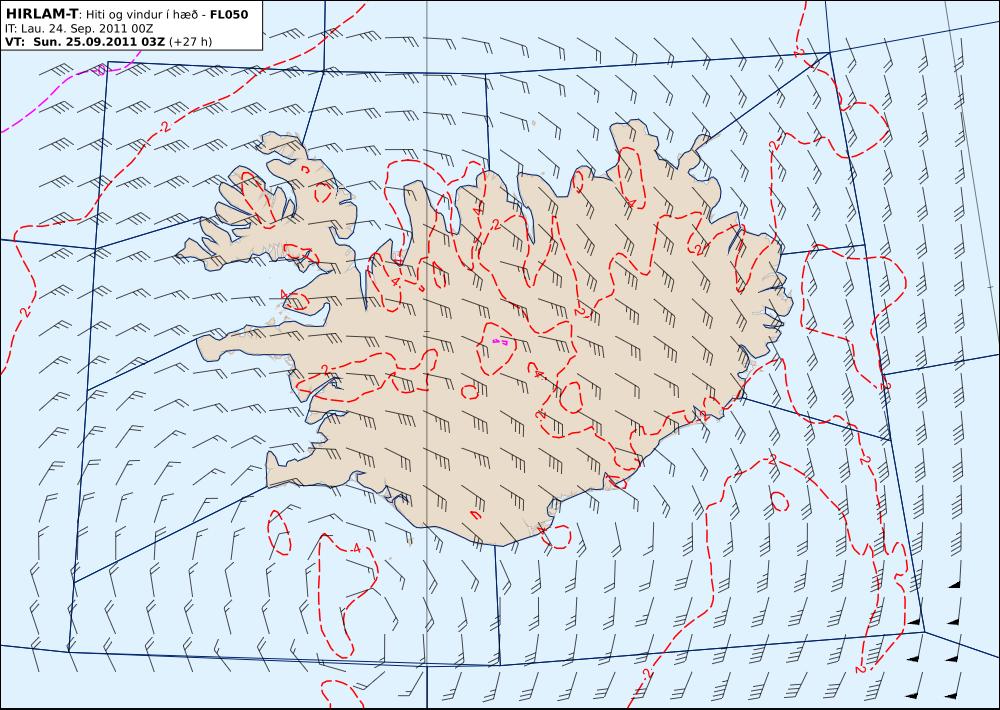Click the HIRLAM-T model title
This screenshot has height=710, width=1000.
[x=42, y=14]
